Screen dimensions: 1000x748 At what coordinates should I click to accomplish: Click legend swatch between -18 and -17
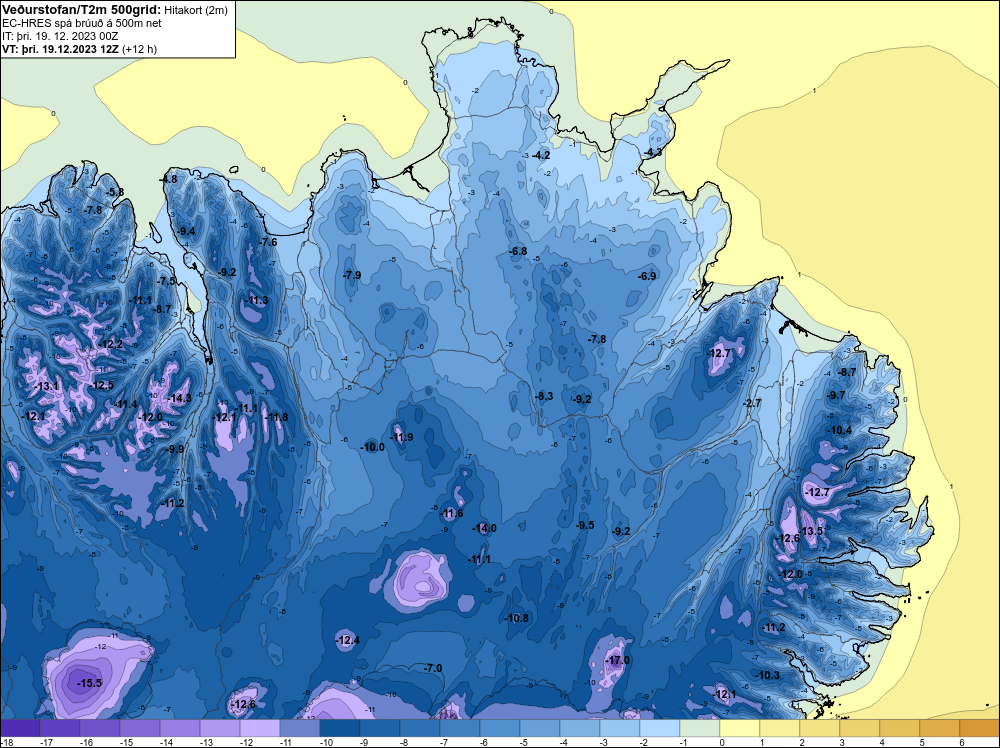(20, 728)
